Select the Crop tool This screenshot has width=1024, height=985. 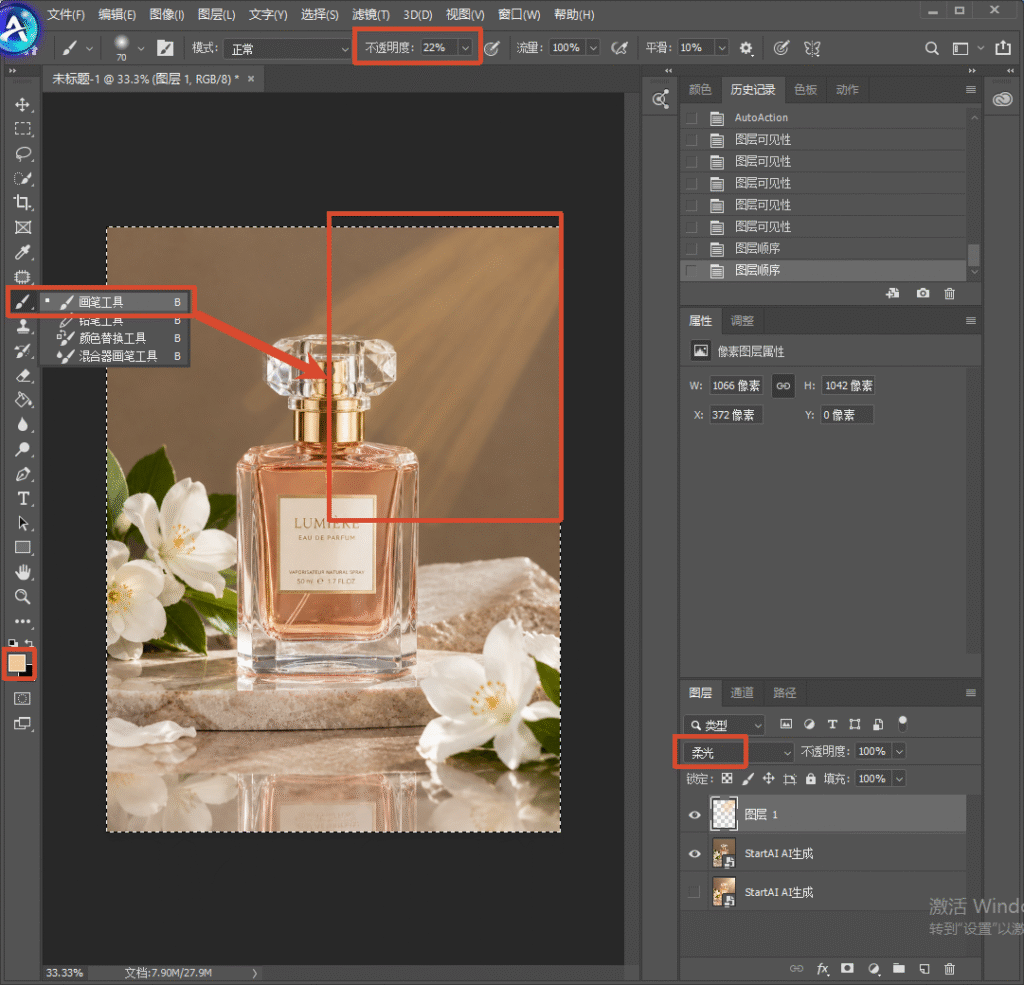point(23,203)
